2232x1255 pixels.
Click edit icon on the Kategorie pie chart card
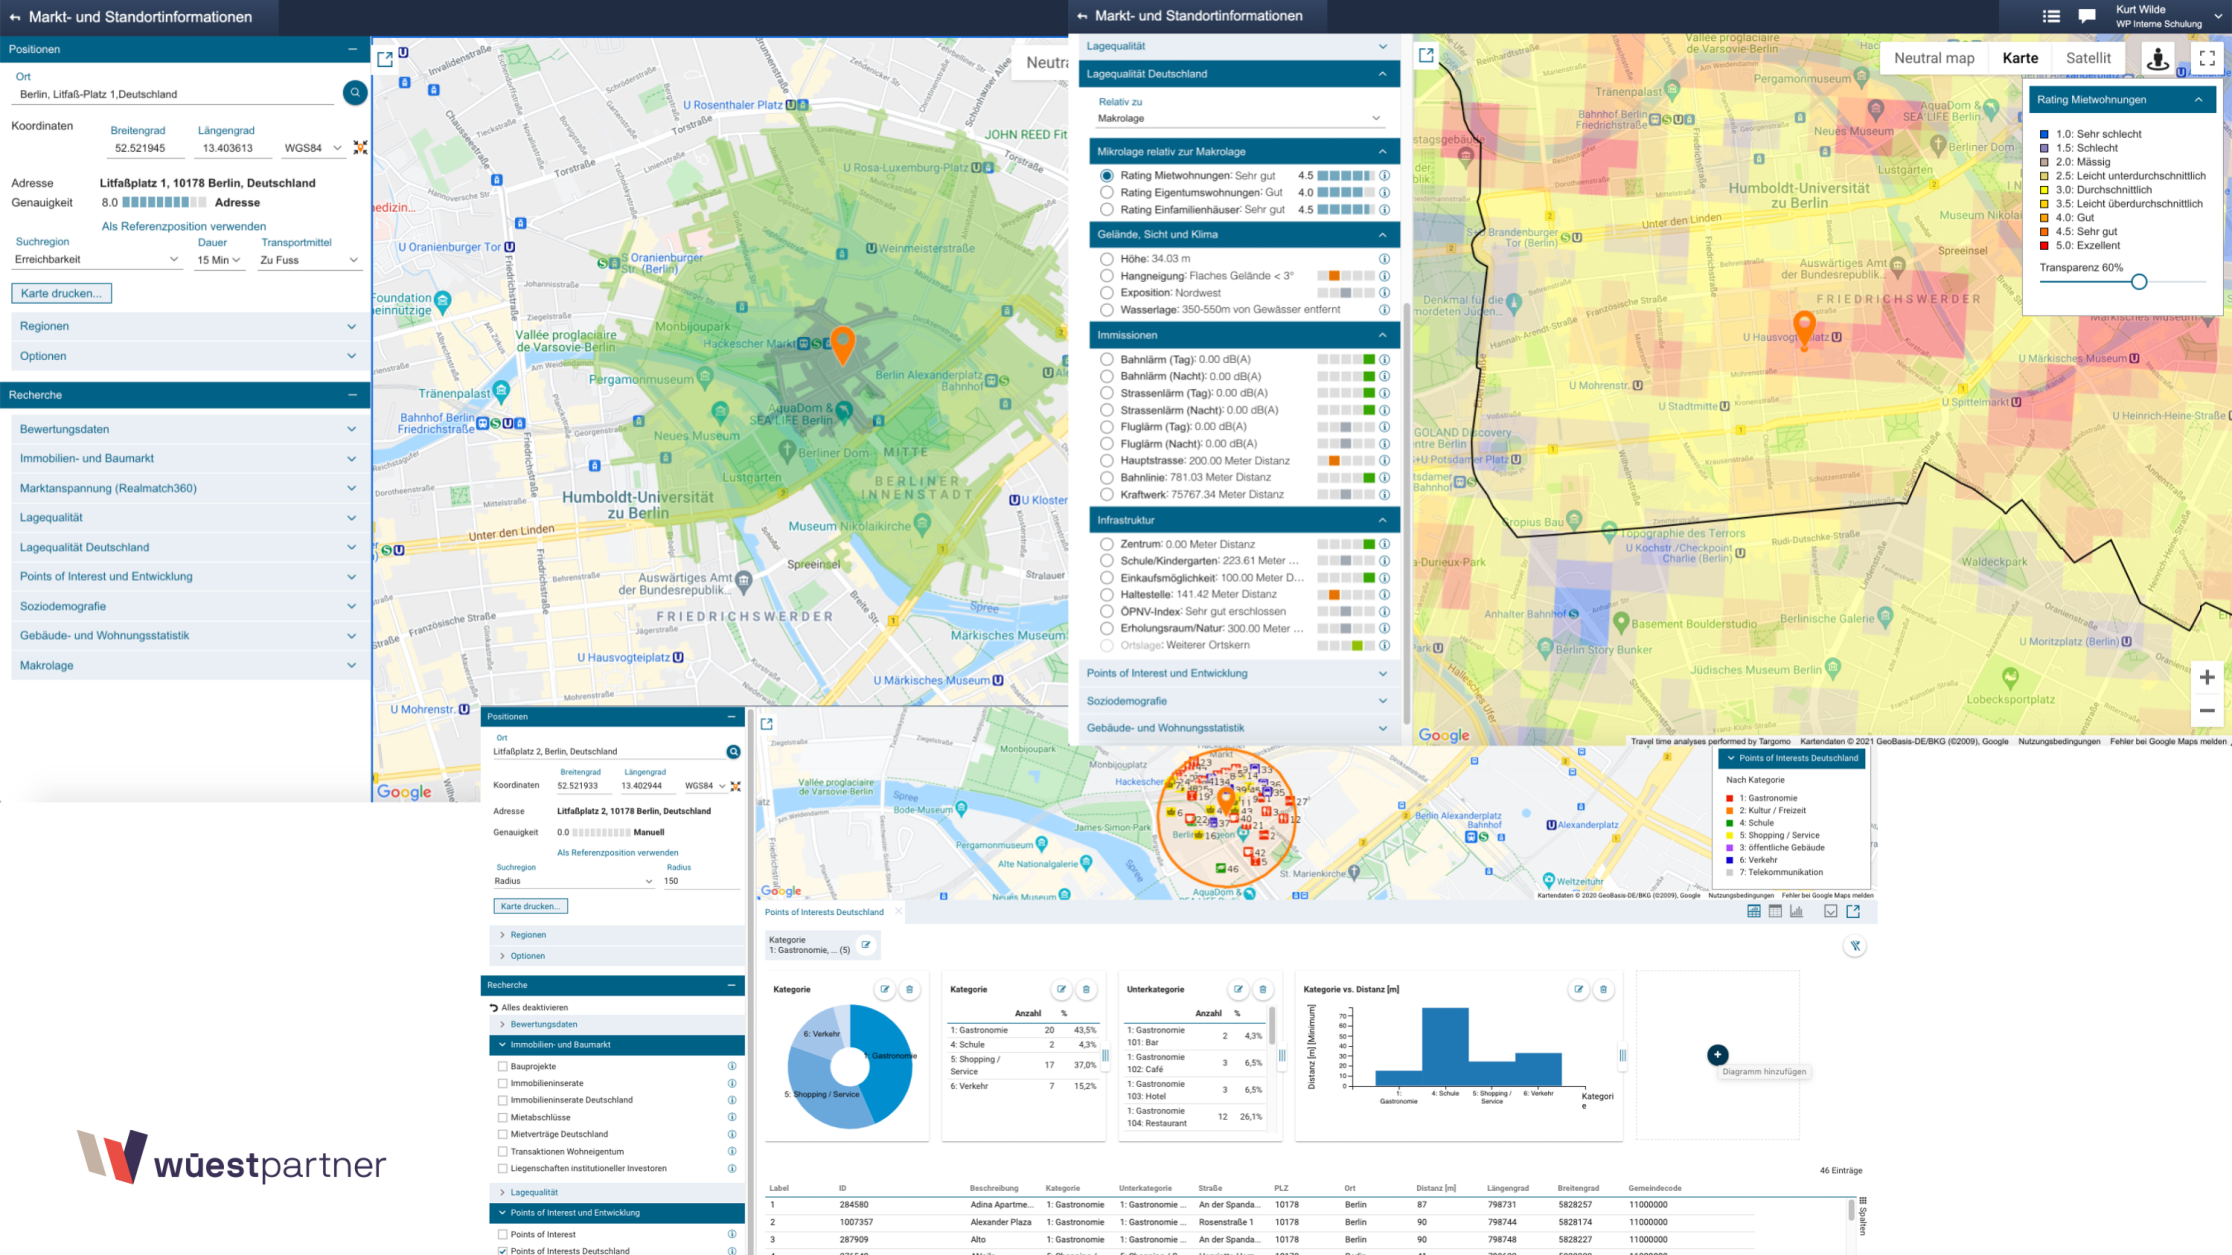coord(885,989)
